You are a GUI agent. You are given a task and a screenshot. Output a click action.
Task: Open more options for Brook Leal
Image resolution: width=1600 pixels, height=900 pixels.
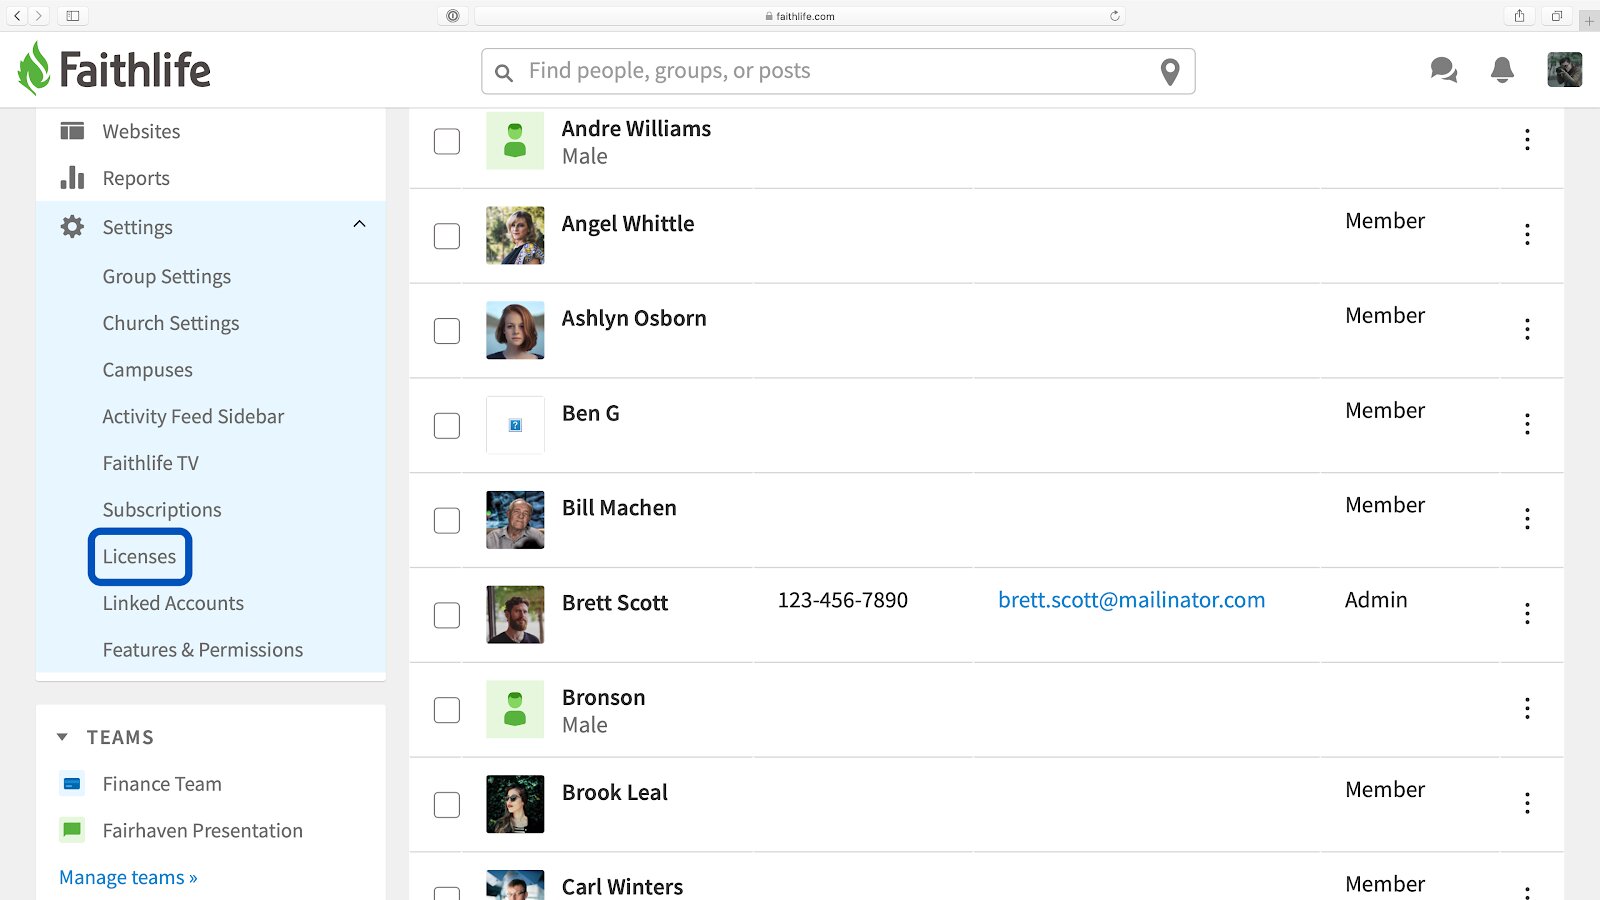(x=1527, y=803)
